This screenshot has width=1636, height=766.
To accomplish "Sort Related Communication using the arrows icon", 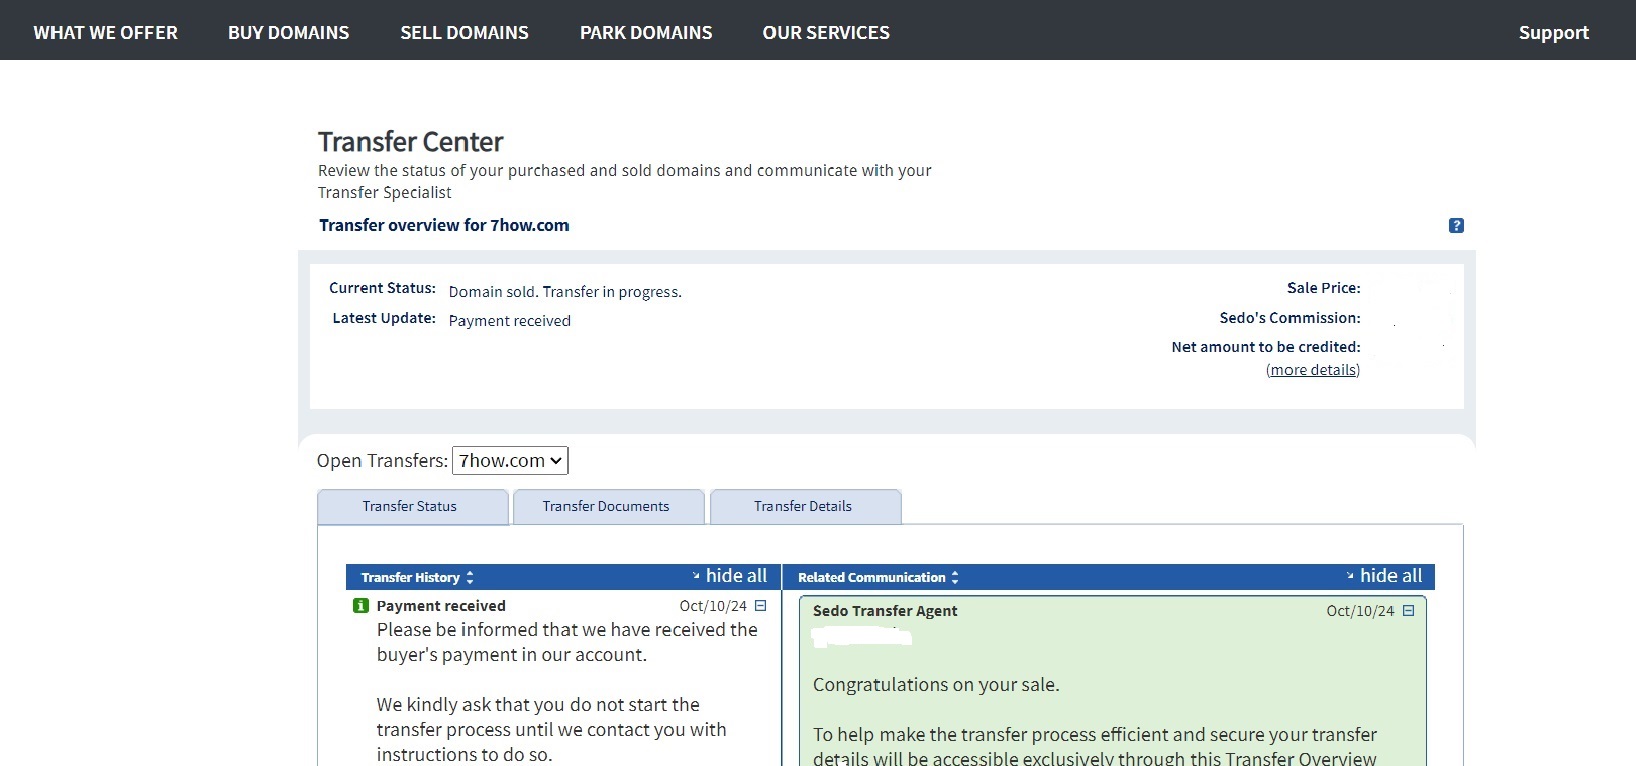I will point(955,578).
